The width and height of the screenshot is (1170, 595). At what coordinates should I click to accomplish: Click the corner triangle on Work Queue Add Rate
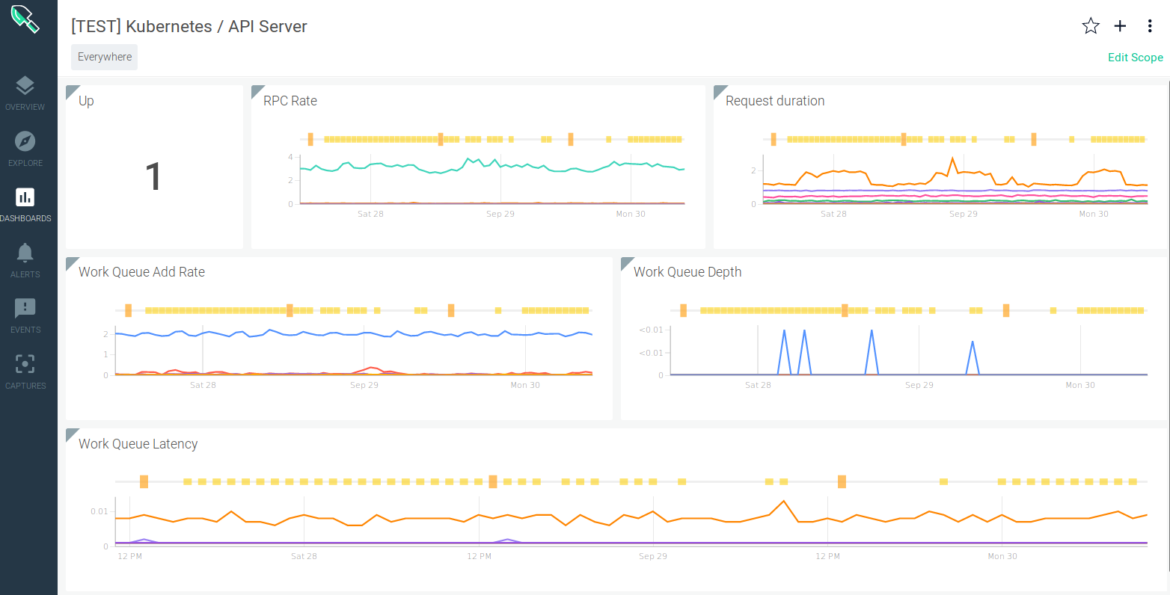point(72,263)
